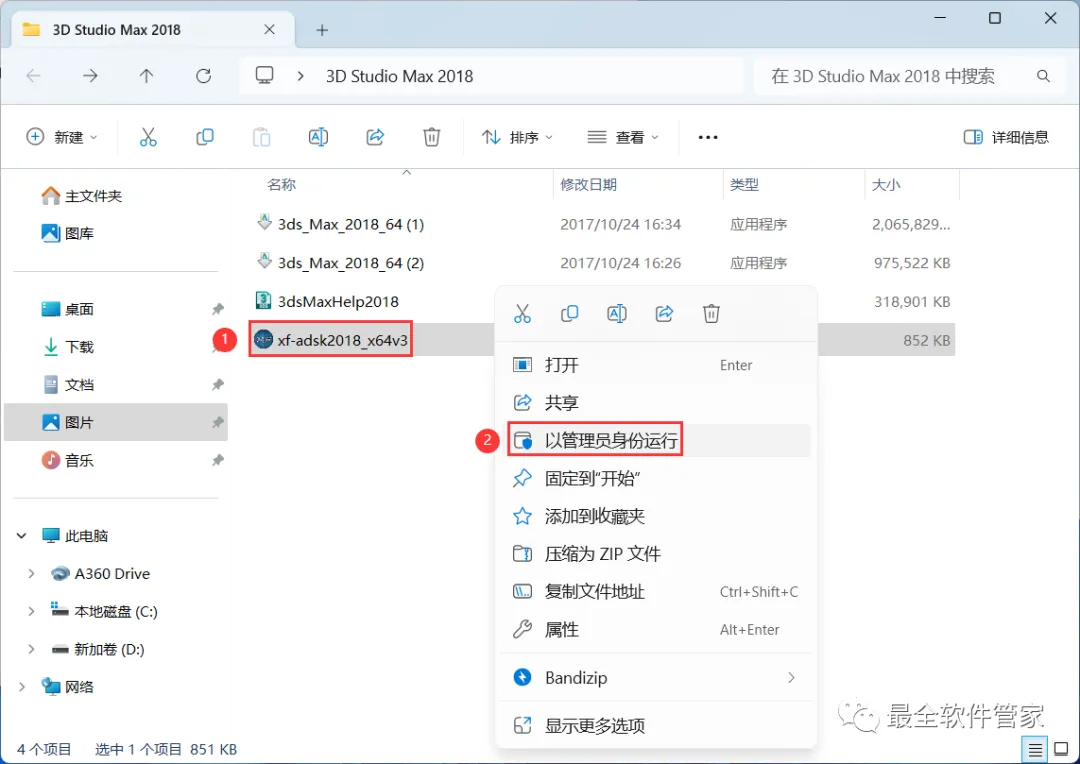Click Copy icon in the context menu
Viewport: 1080px width, 764px height.
click(x=570, y=314)
